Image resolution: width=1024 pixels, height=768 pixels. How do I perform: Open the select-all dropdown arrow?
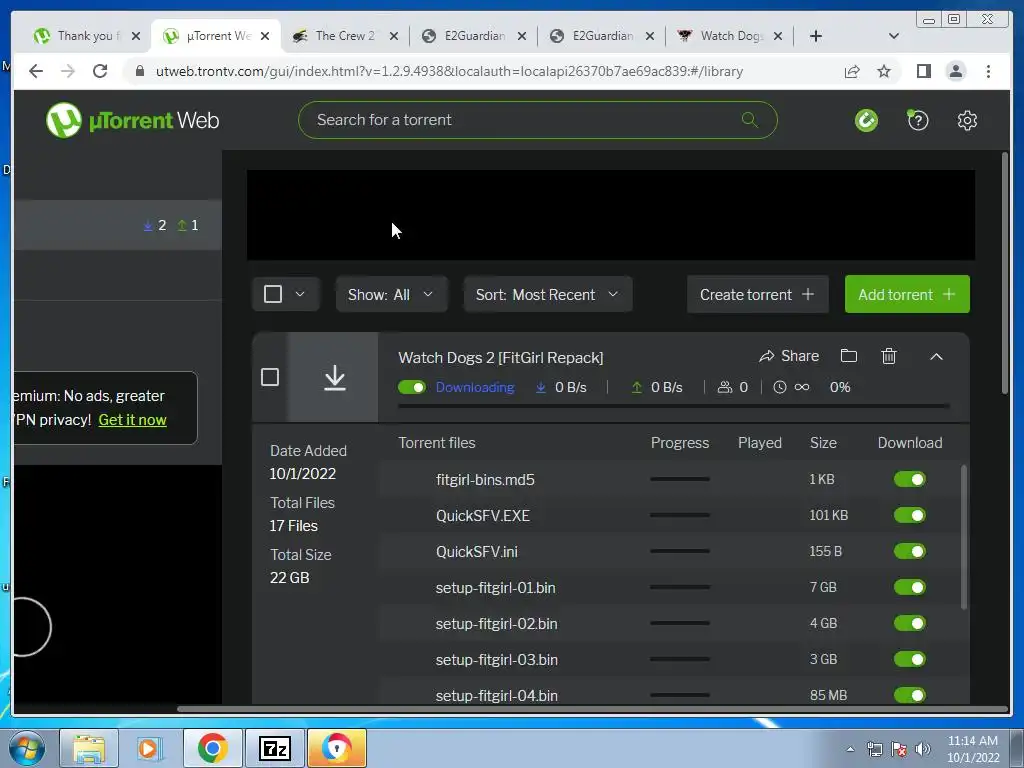pyautogui.click(x=300, y=294)
